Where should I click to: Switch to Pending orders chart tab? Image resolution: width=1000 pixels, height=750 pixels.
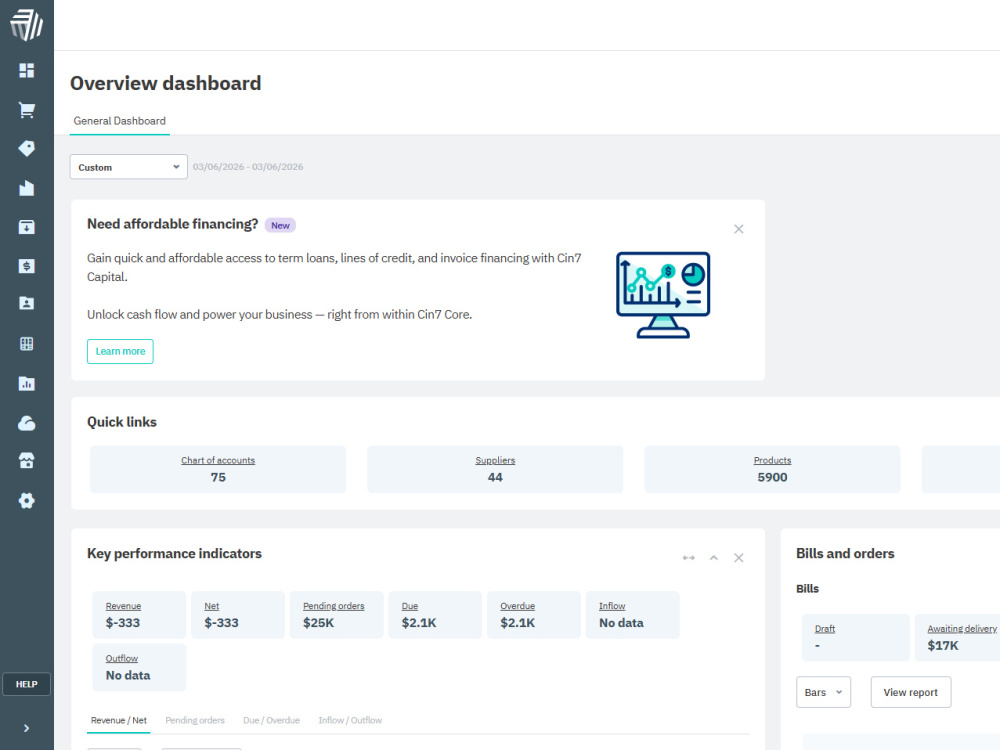pyautogui.click(x=195, y=721)
